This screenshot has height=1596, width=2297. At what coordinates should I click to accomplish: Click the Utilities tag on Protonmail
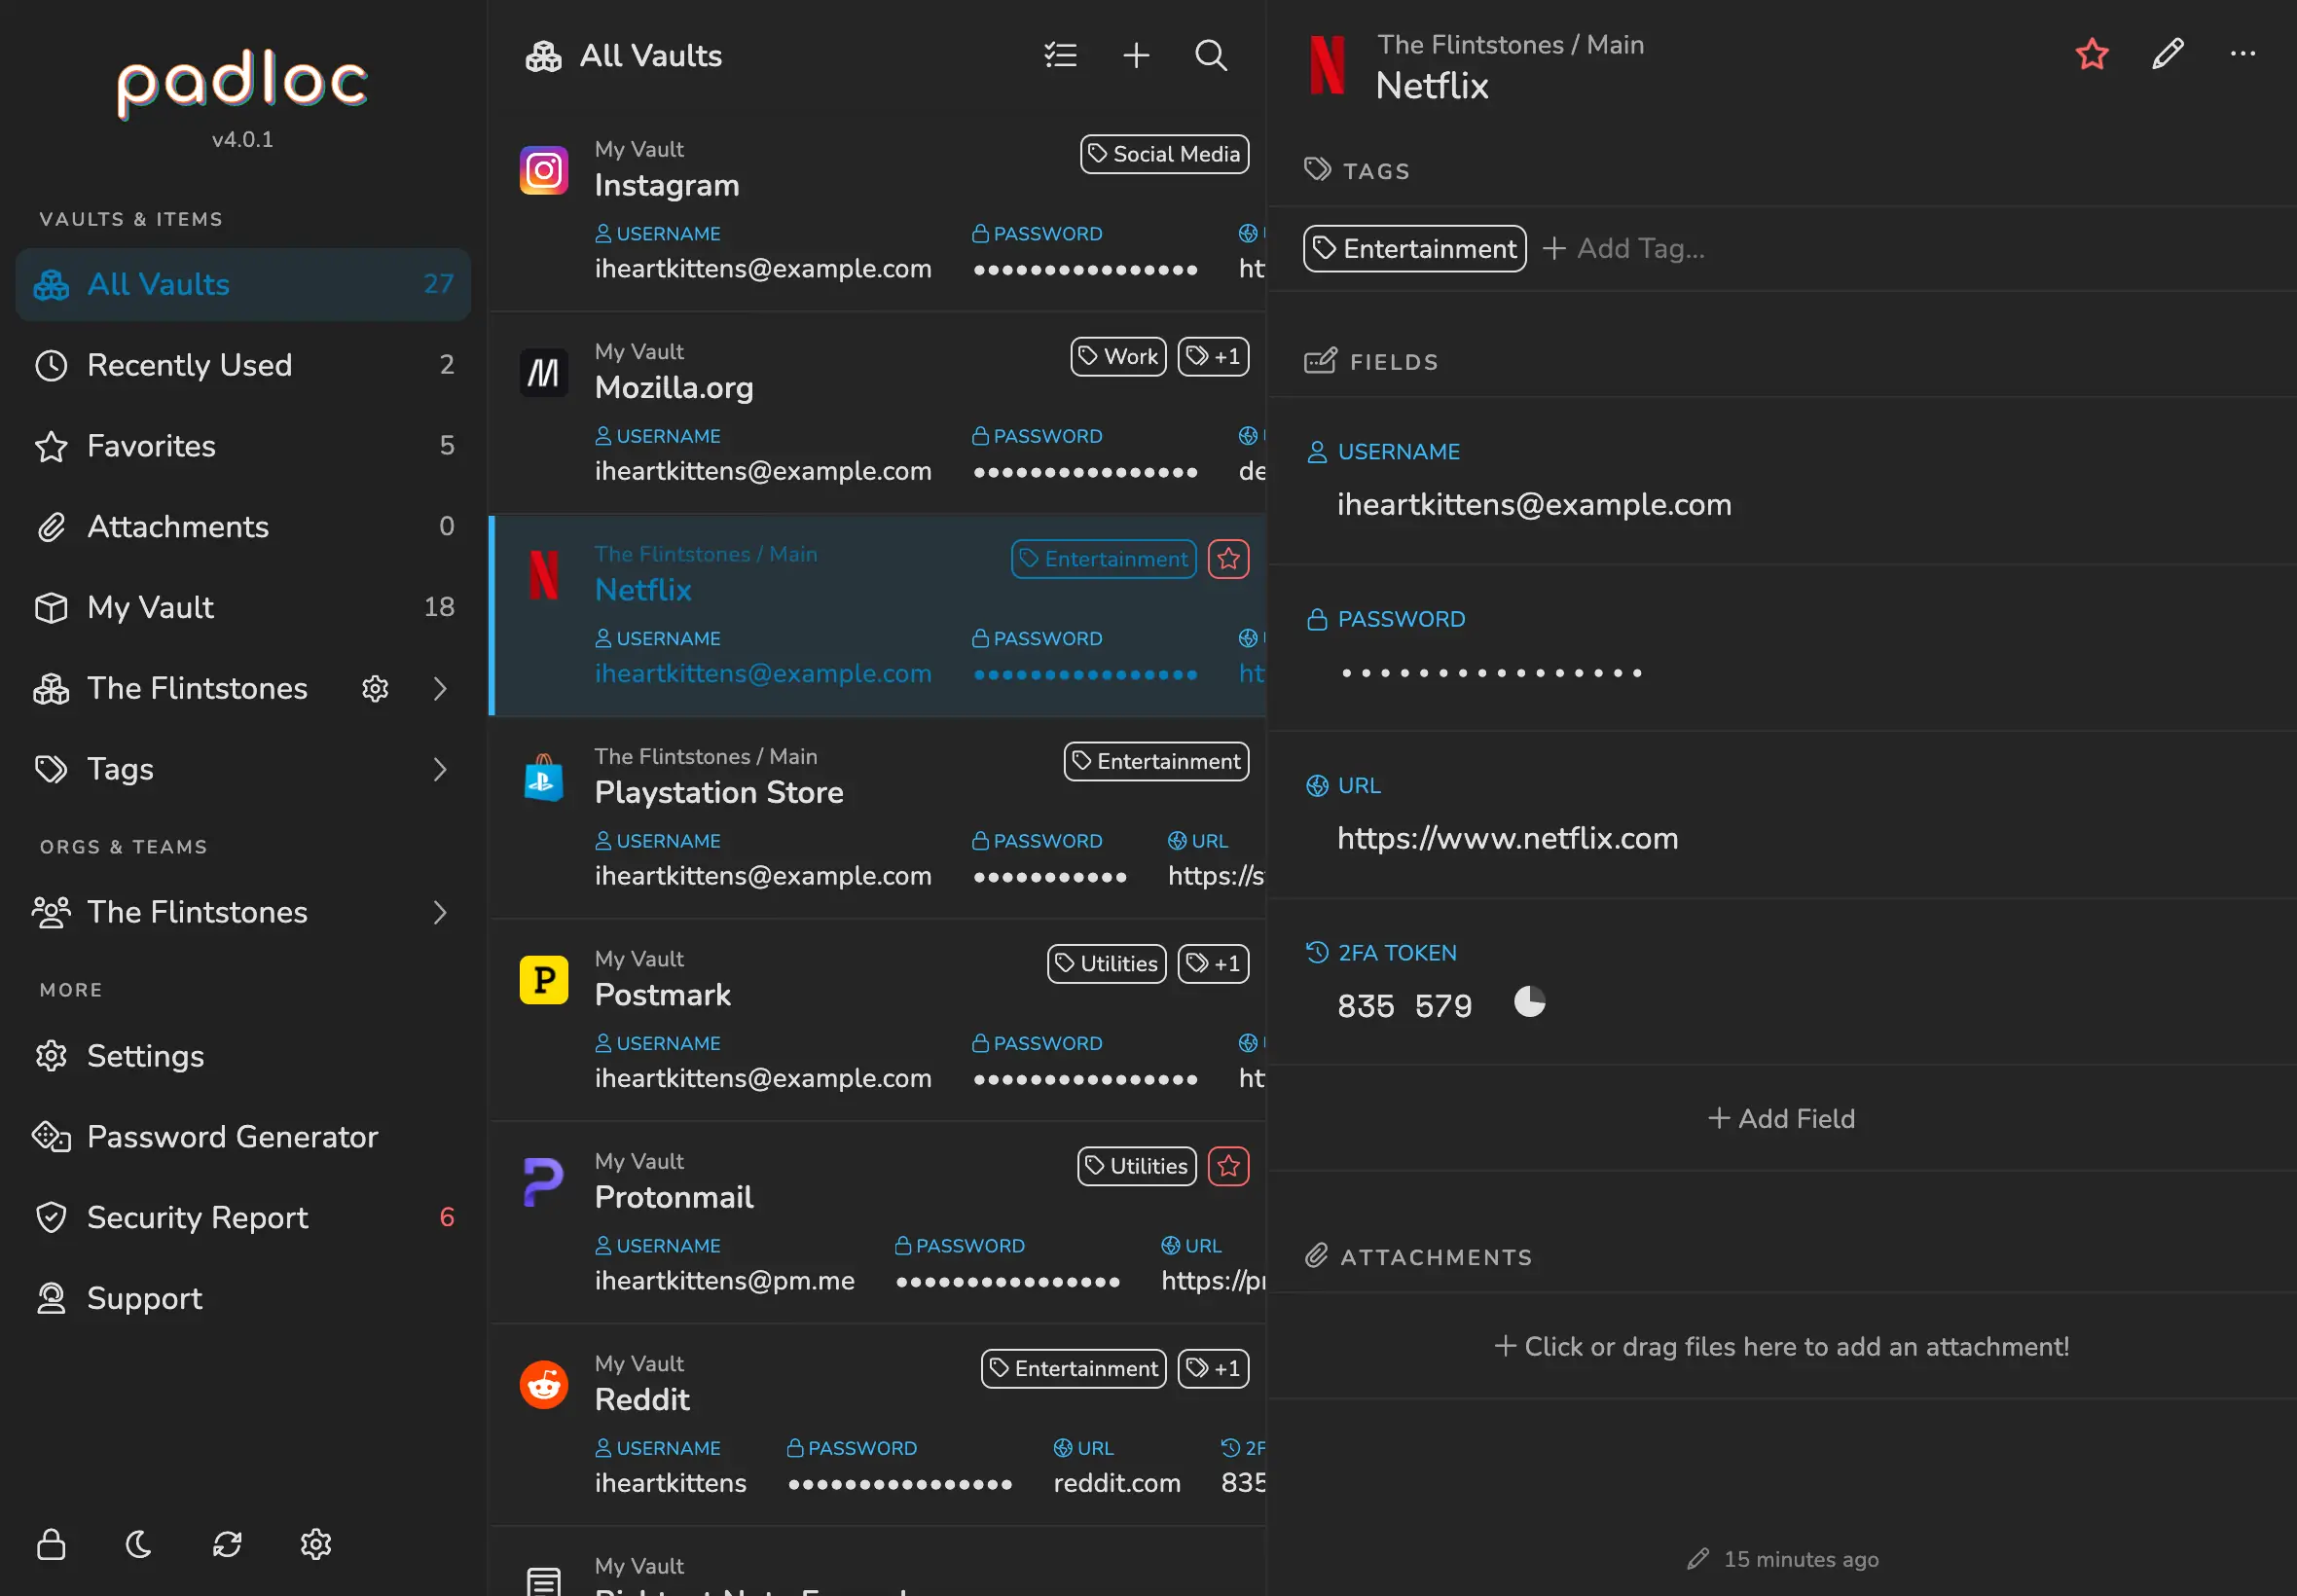coord(1136,1166)
